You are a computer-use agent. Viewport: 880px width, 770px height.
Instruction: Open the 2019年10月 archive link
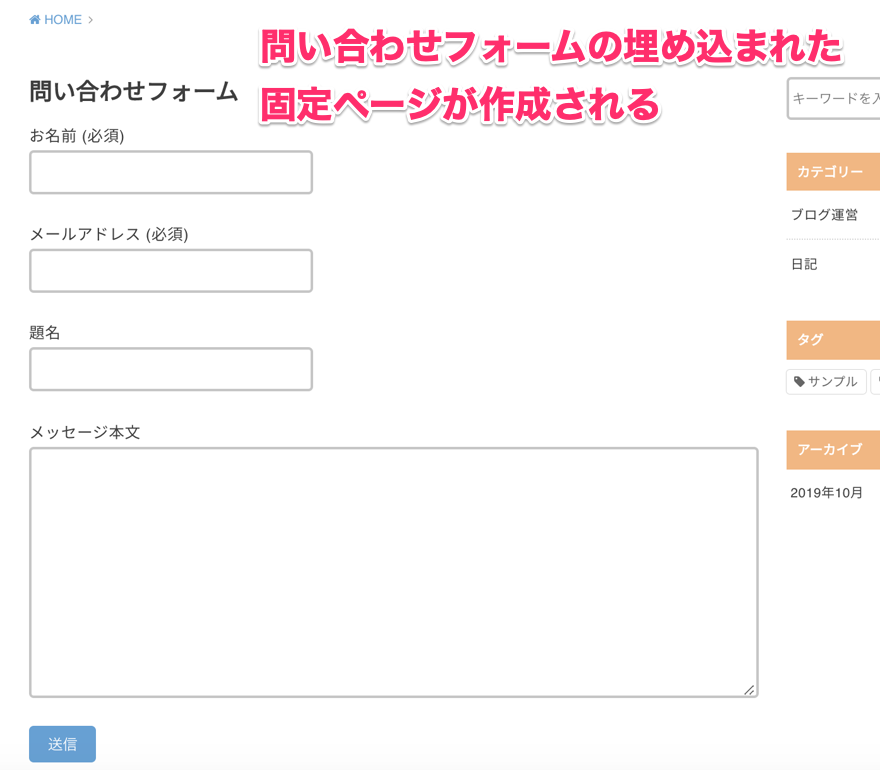826,493
